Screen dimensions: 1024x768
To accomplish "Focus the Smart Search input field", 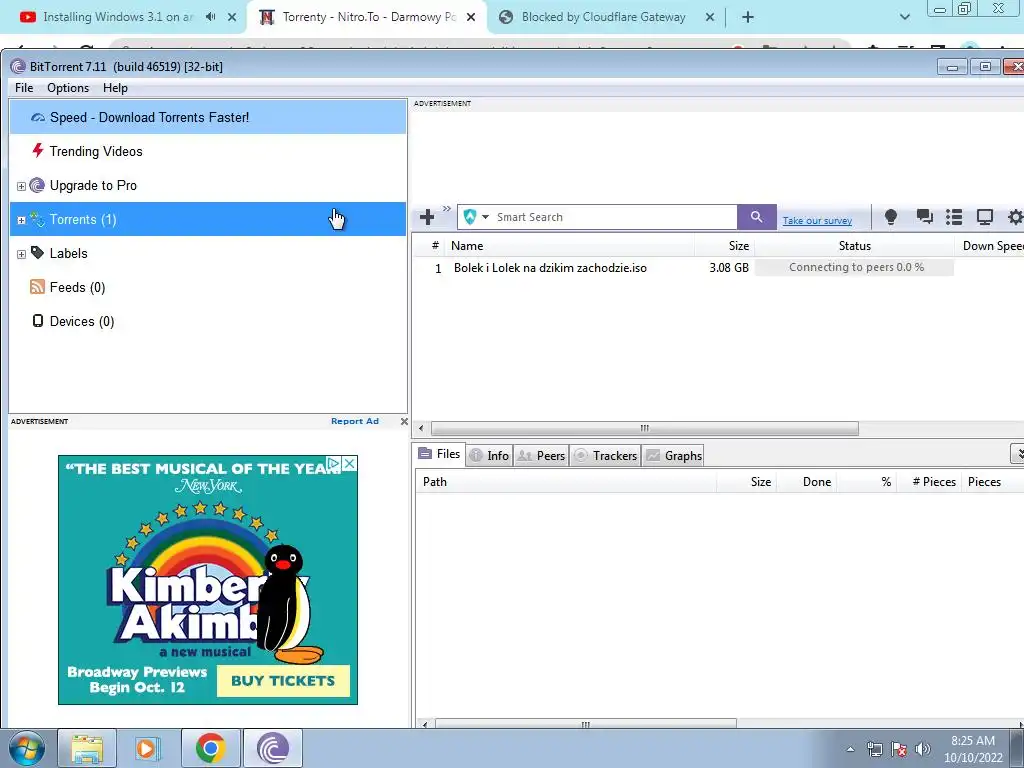I will coord(614,217).
